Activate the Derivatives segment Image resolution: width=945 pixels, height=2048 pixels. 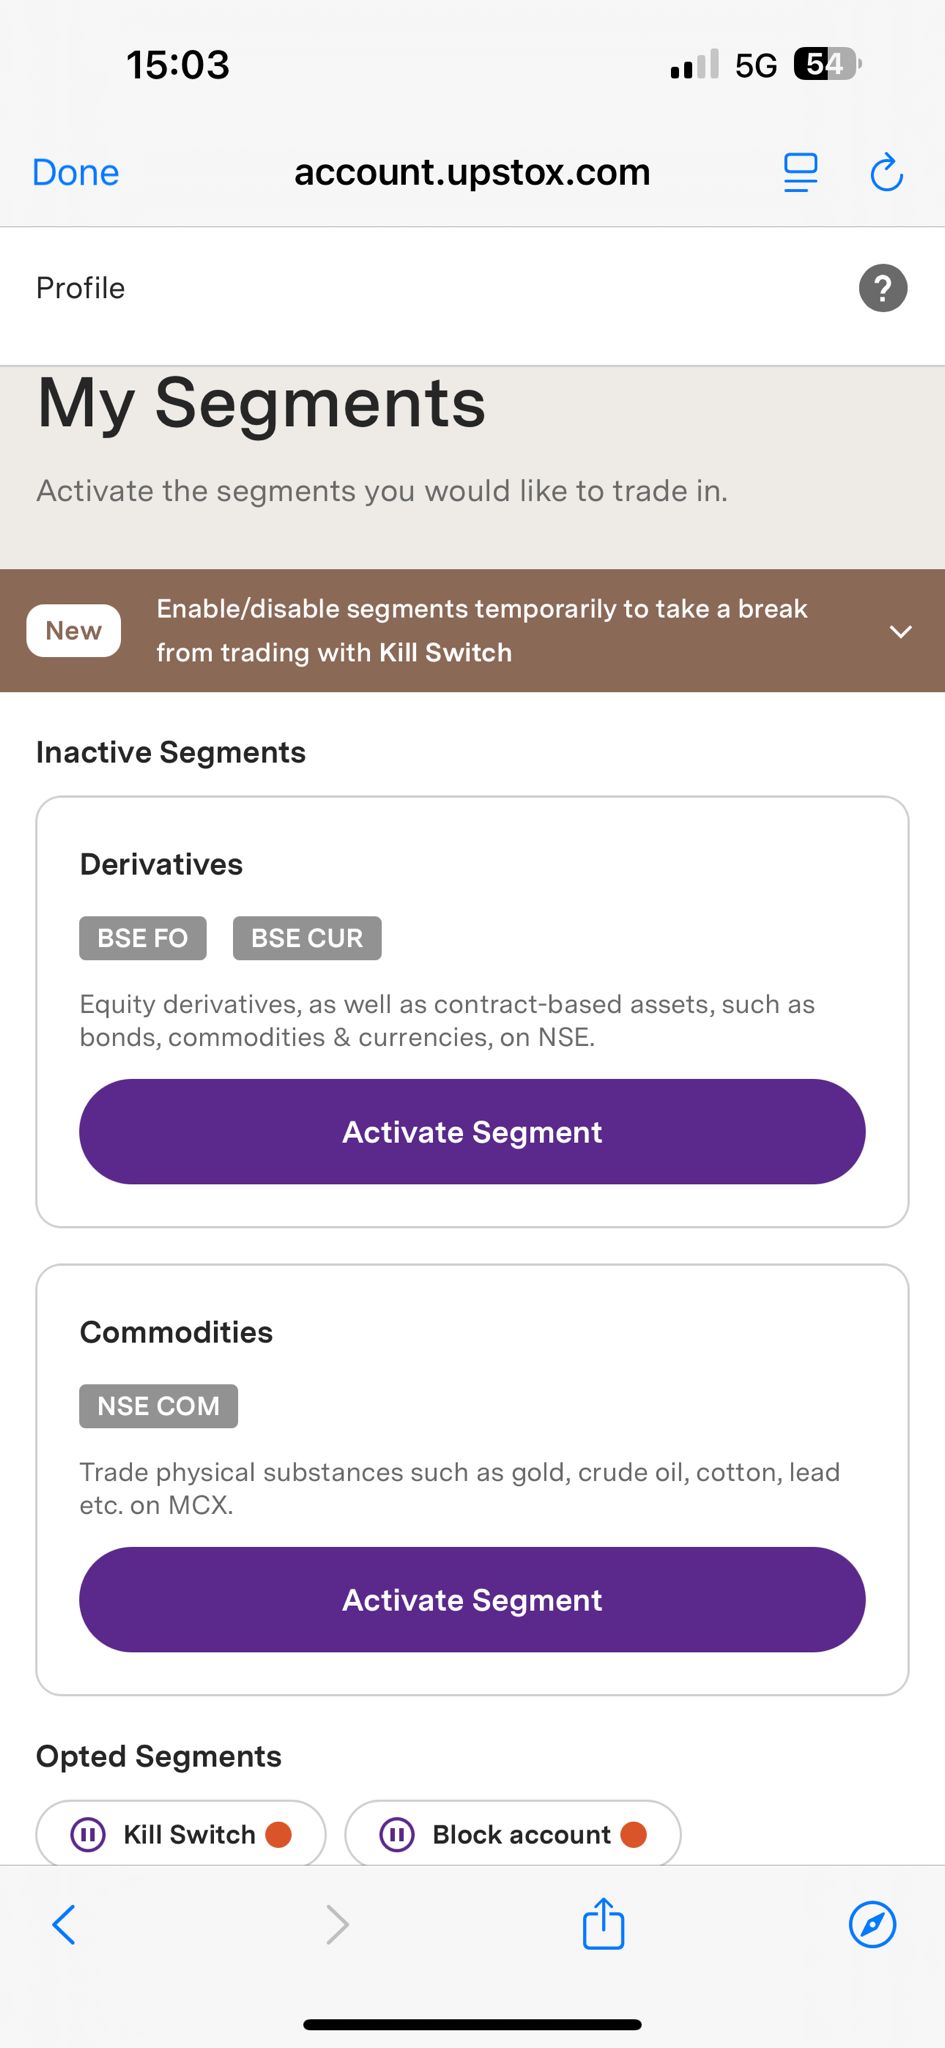pos(472,1132)
